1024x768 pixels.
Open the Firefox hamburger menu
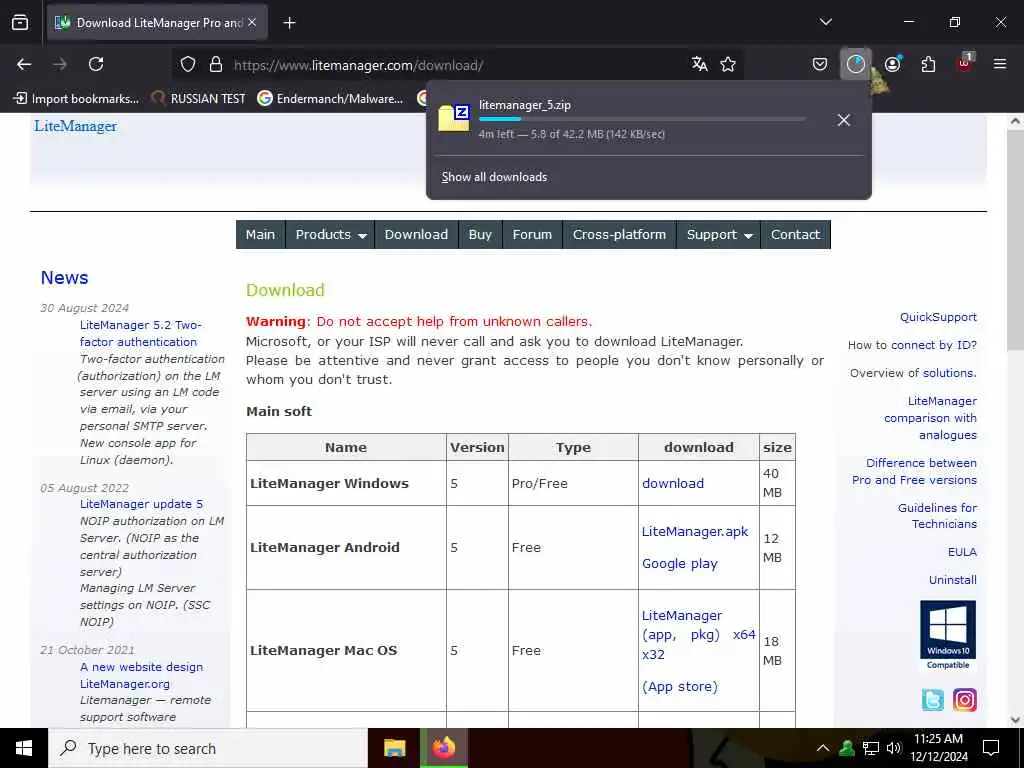pyautogui.click(x=1000, y=64)
